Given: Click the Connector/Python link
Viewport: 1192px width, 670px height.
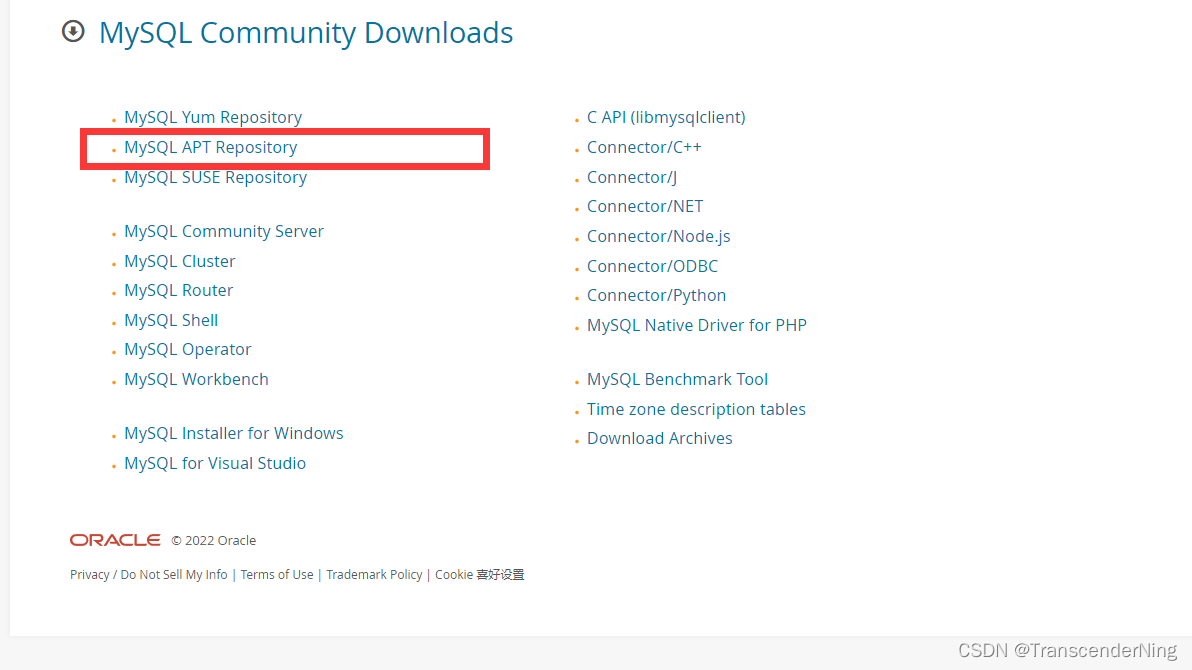Looking at the screenshot, I should [x=656, y=295].
